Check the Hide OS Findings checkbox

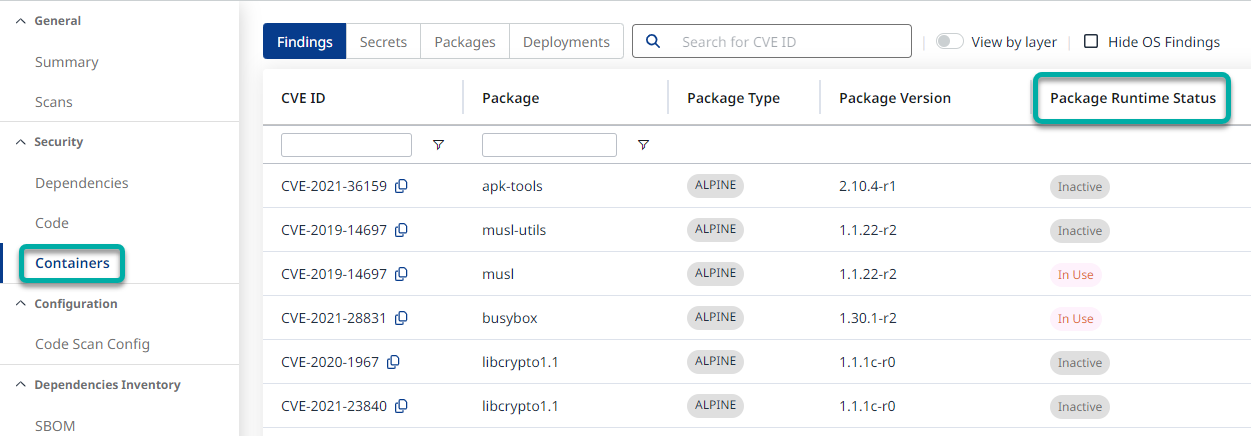click(x=1091, y=42)
